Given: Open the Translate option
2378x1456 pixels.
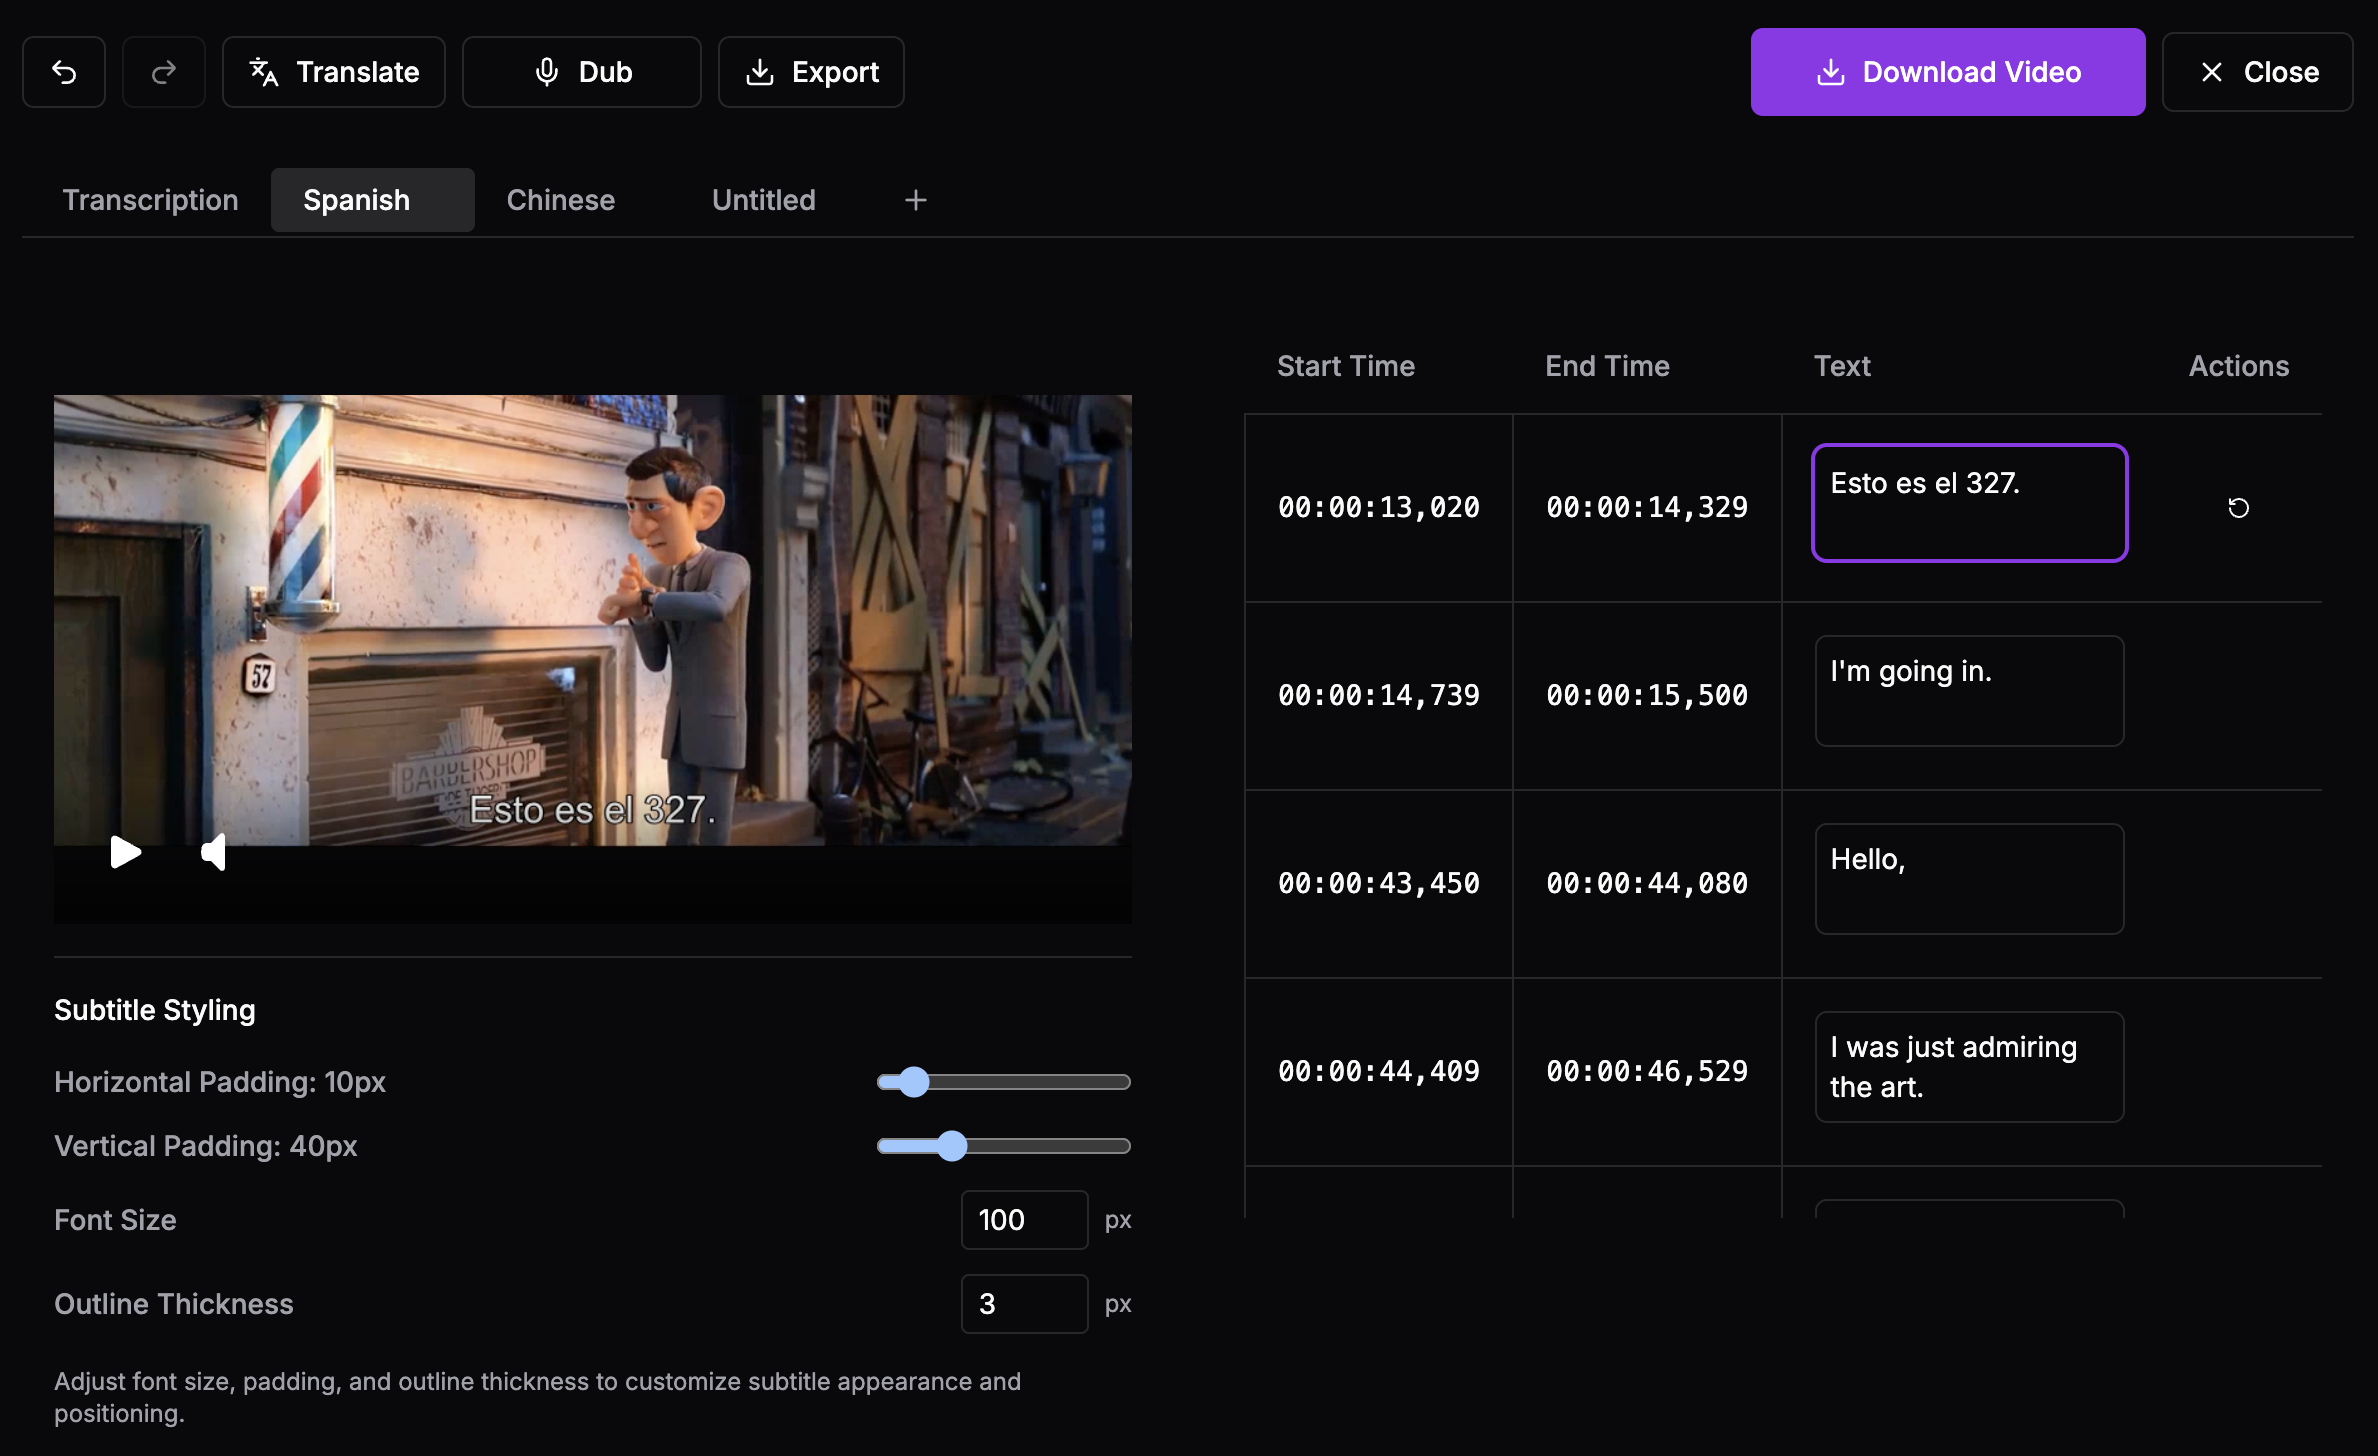Looking at the screenshot, I should click(x=334, y=72).
